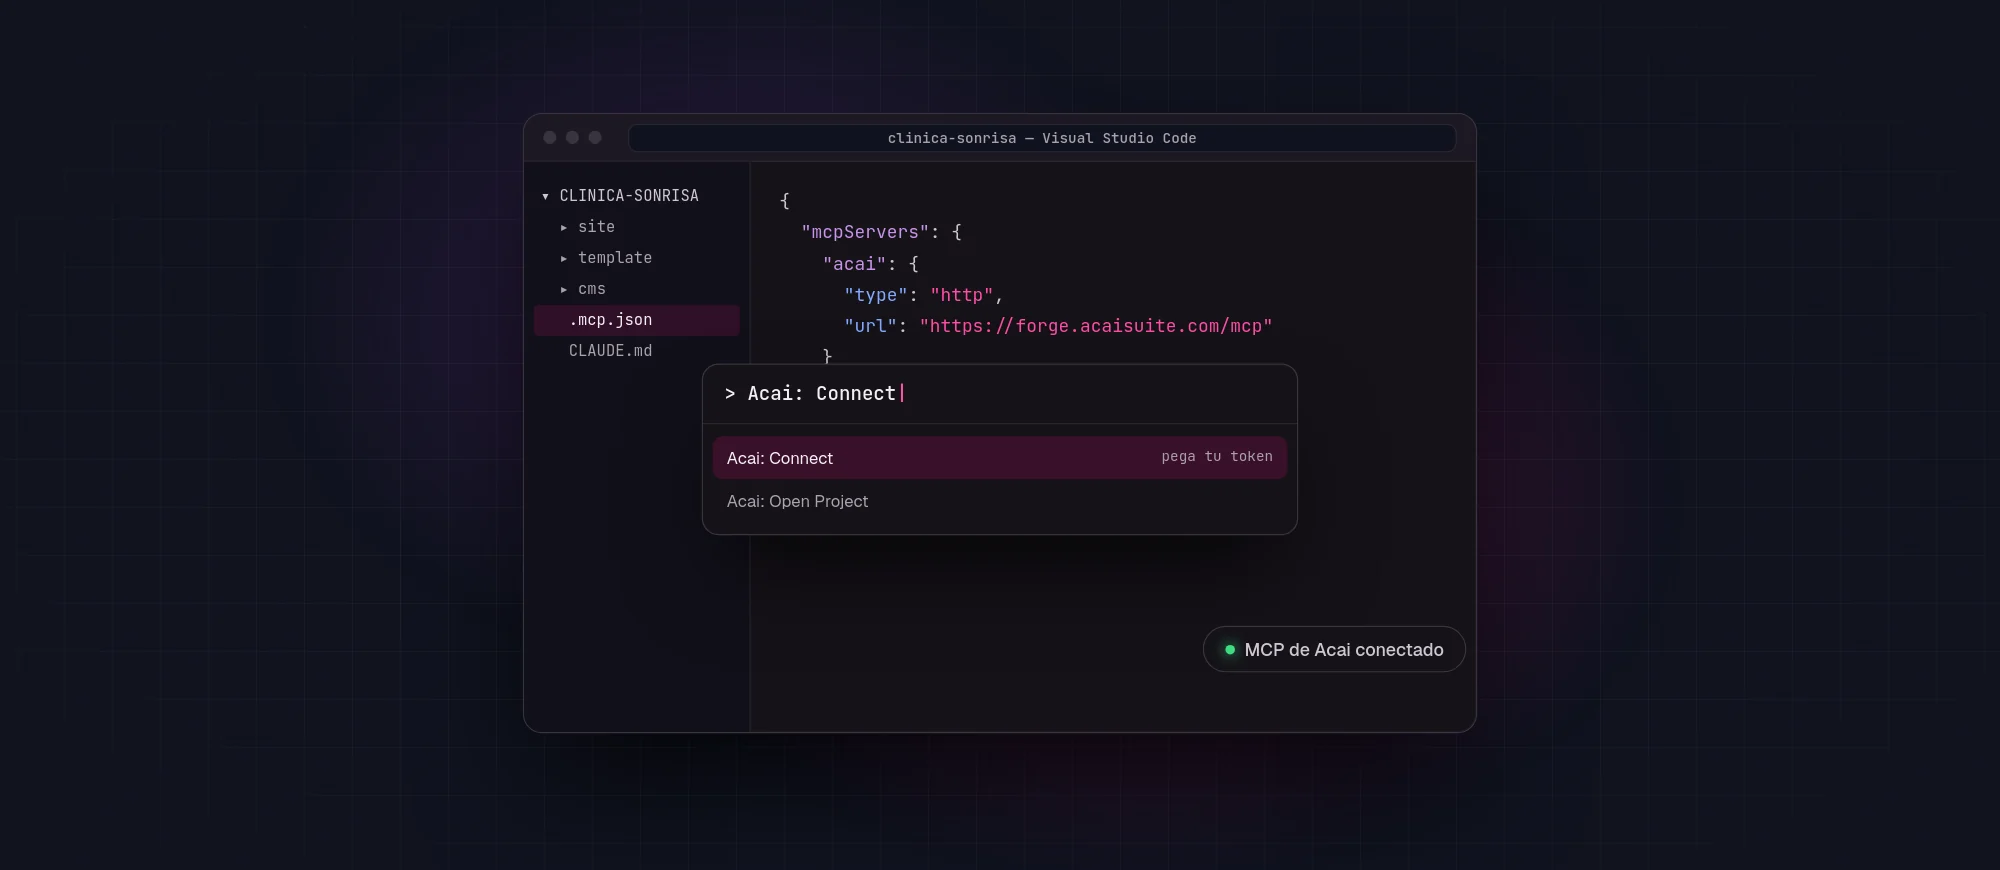Focus the command palette input field
Image resolution: width=2000 pixels, height=870 pixels.
pyautogui.click(x=1000, y=394)
